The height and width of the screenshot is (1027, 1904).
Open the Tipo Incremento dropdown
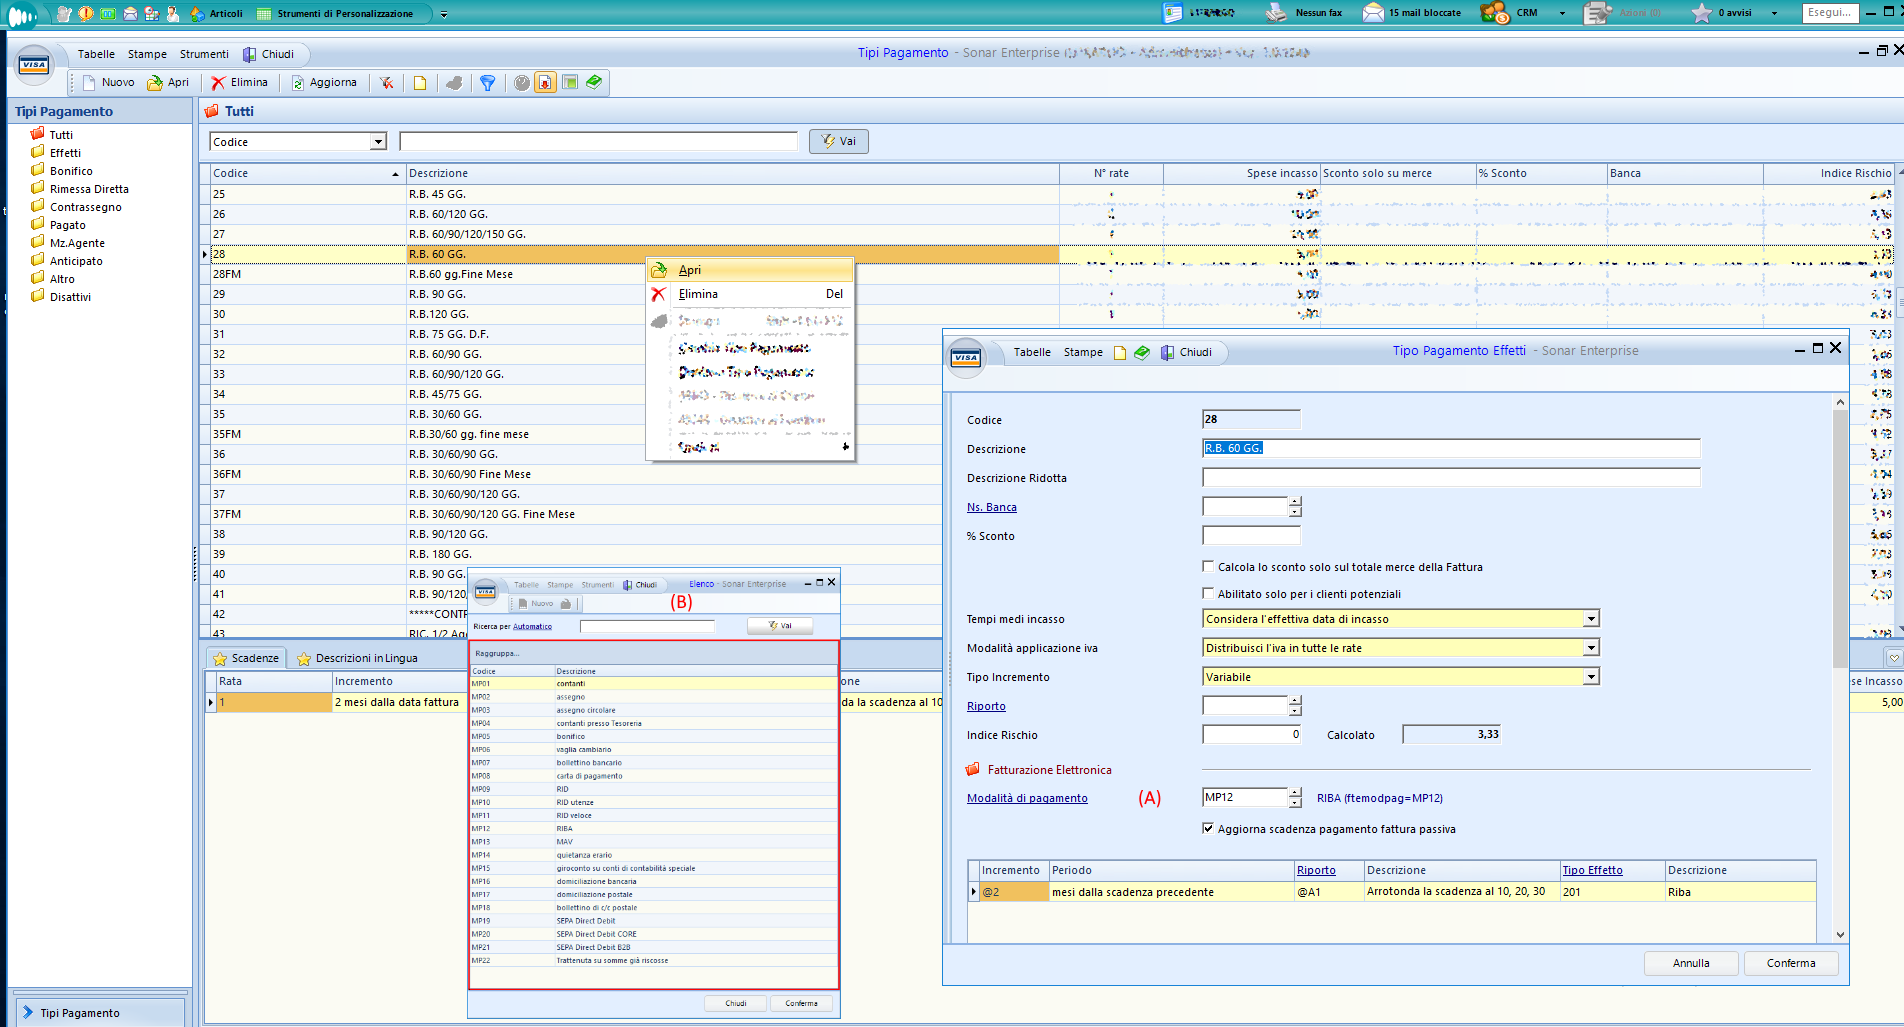pyautogui.click(x=1591, y=677)
